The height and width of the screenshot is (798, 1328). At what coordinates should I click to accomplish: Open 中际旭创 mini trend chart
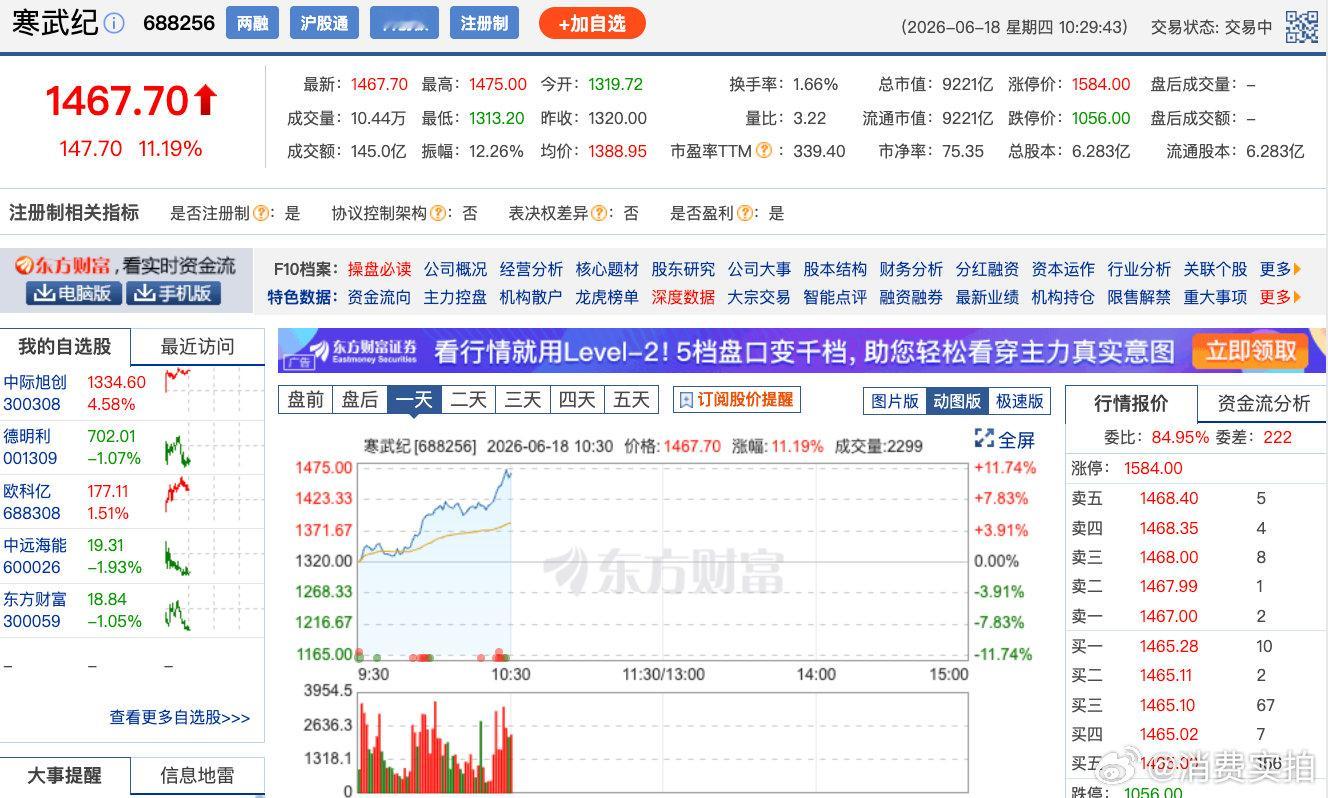[x=178, y=380]
